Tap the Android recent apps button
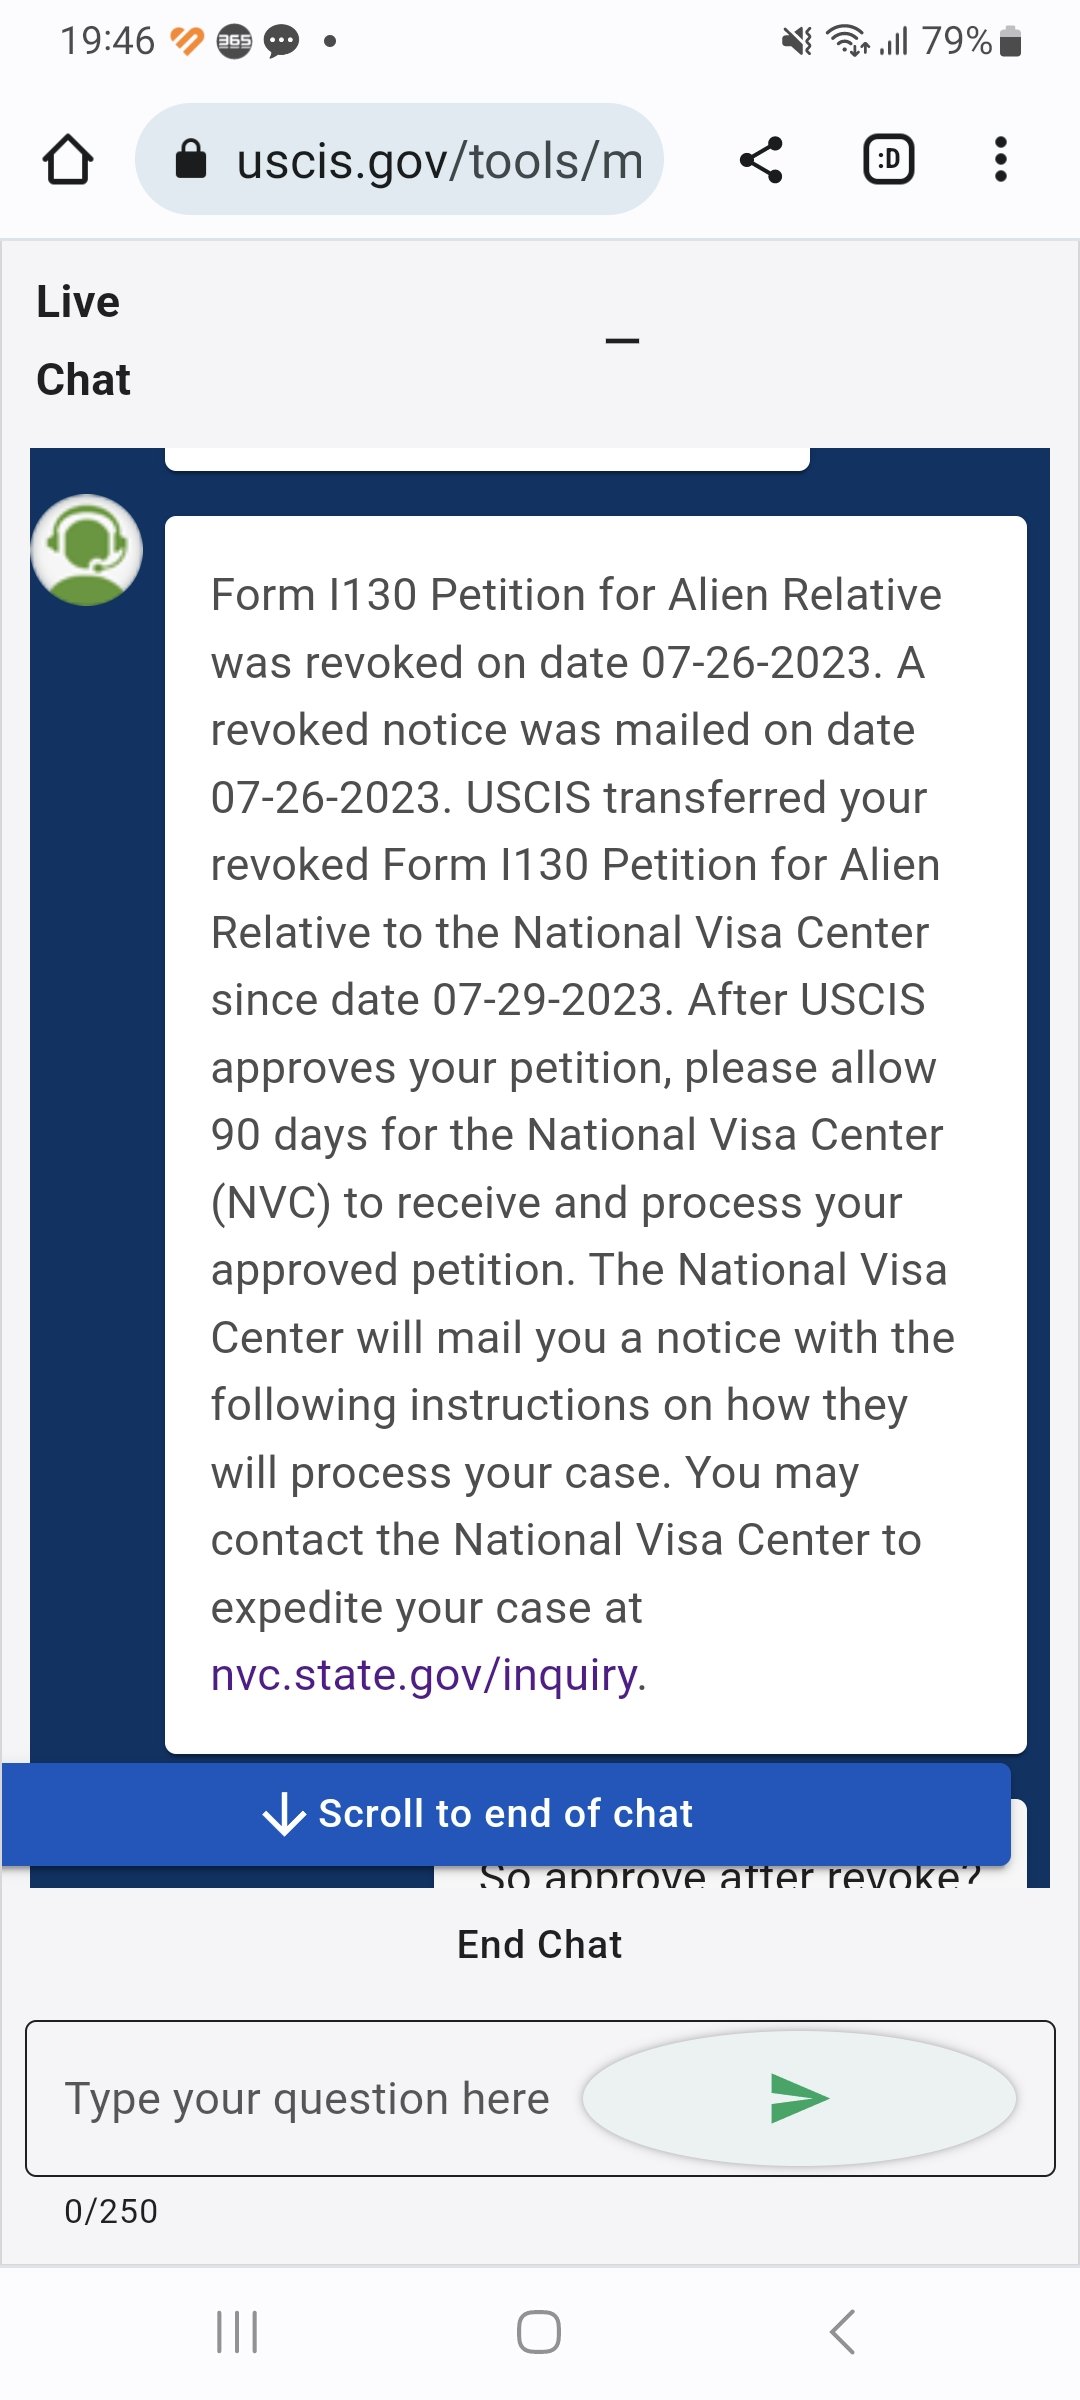 coord(238,2332)
